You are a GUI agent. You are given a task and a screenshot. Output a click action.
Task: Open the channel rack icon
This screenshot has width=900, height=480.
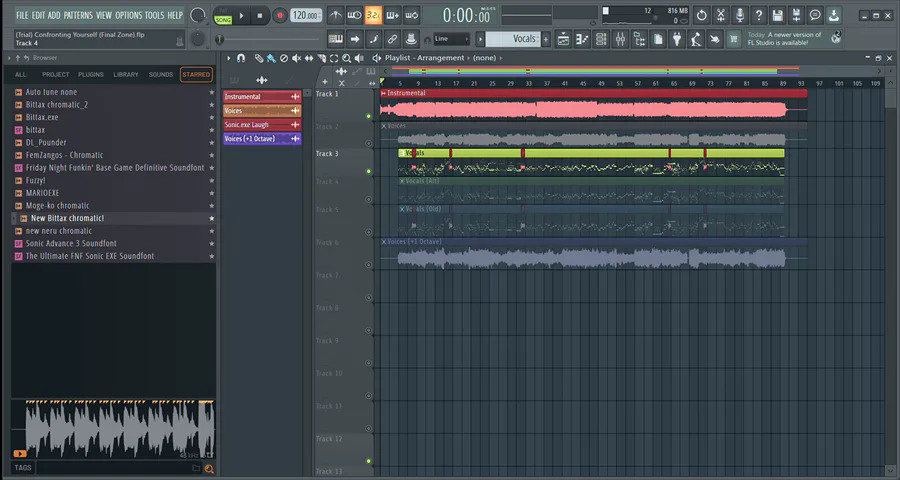(x=601, y=39)
